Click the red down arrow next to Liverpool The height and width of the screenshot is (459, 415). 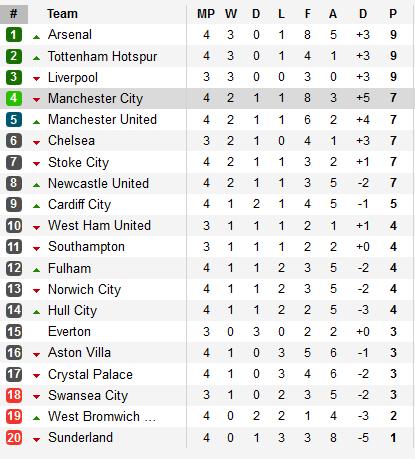(x=37, y=79)
